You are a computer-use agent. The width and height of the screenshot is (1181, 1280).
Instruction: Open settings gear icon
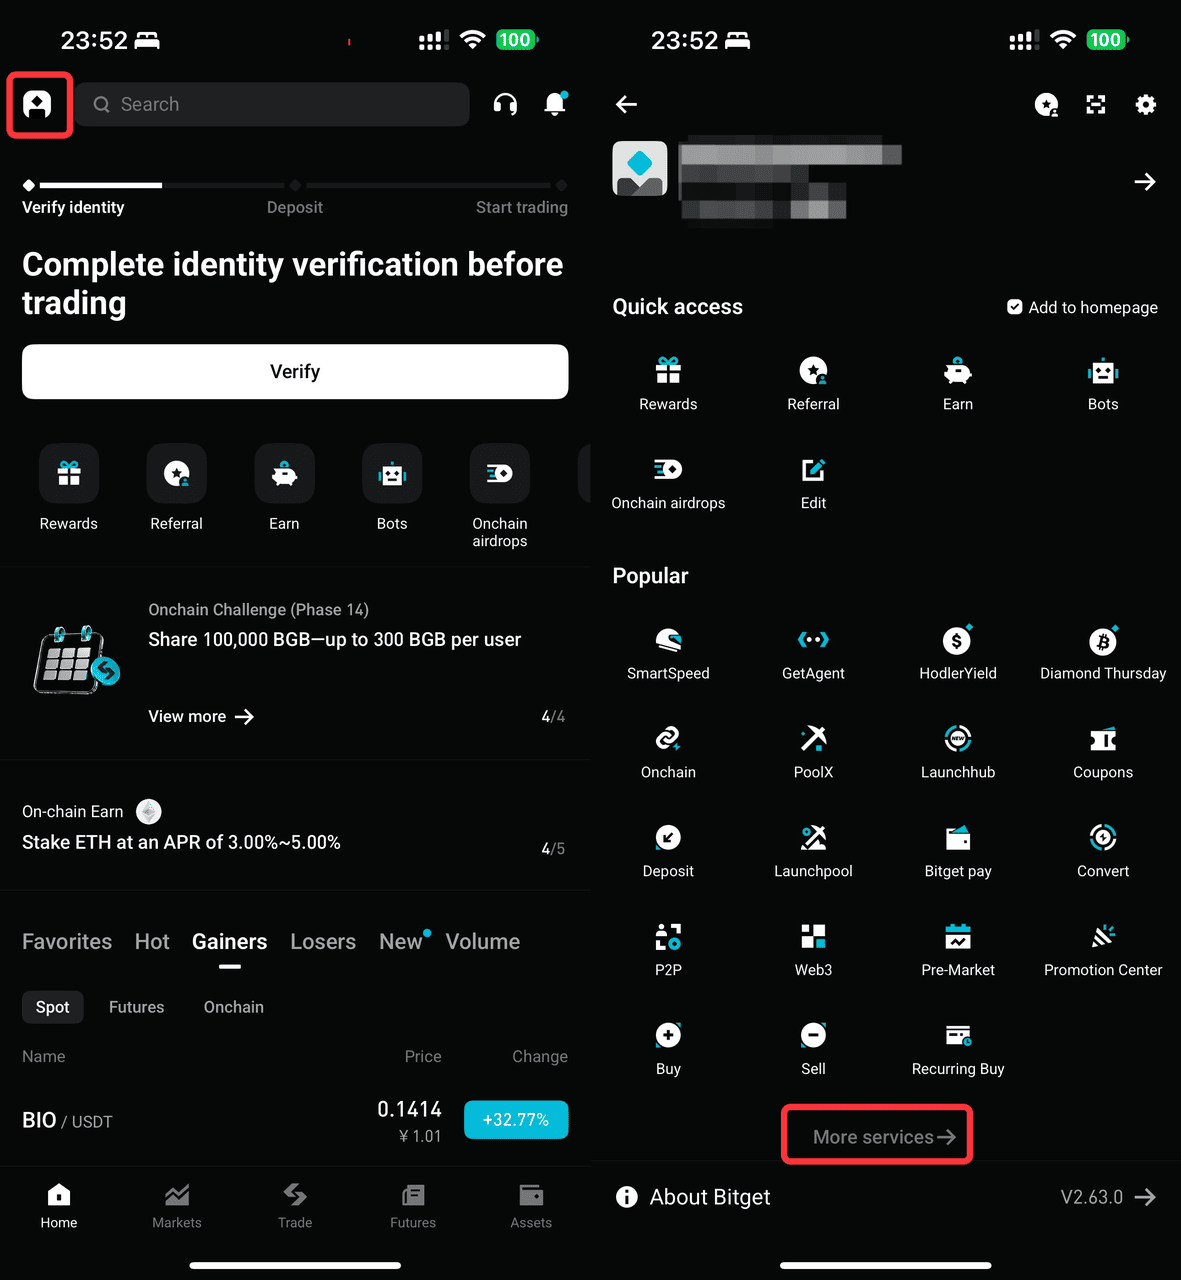1146,104
